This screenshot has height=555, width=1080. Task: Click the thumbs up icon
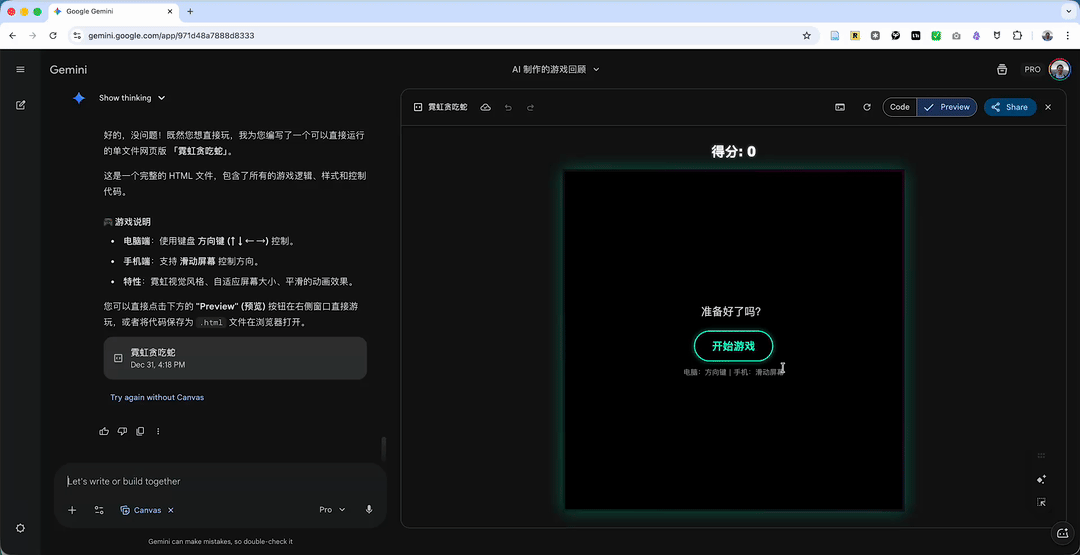(x=104, y=431)
